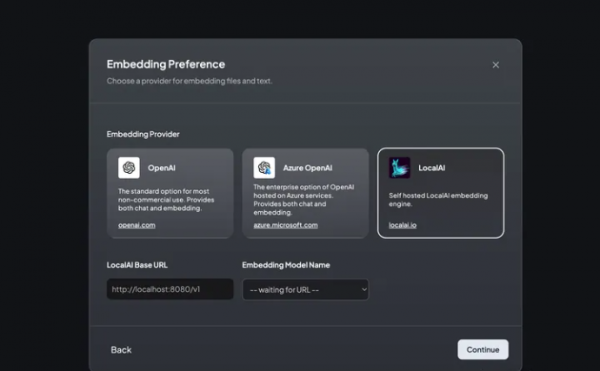Click the LocalAI llama logo icon
This screenshot has height=371, width=600.
tap(399, 168)
